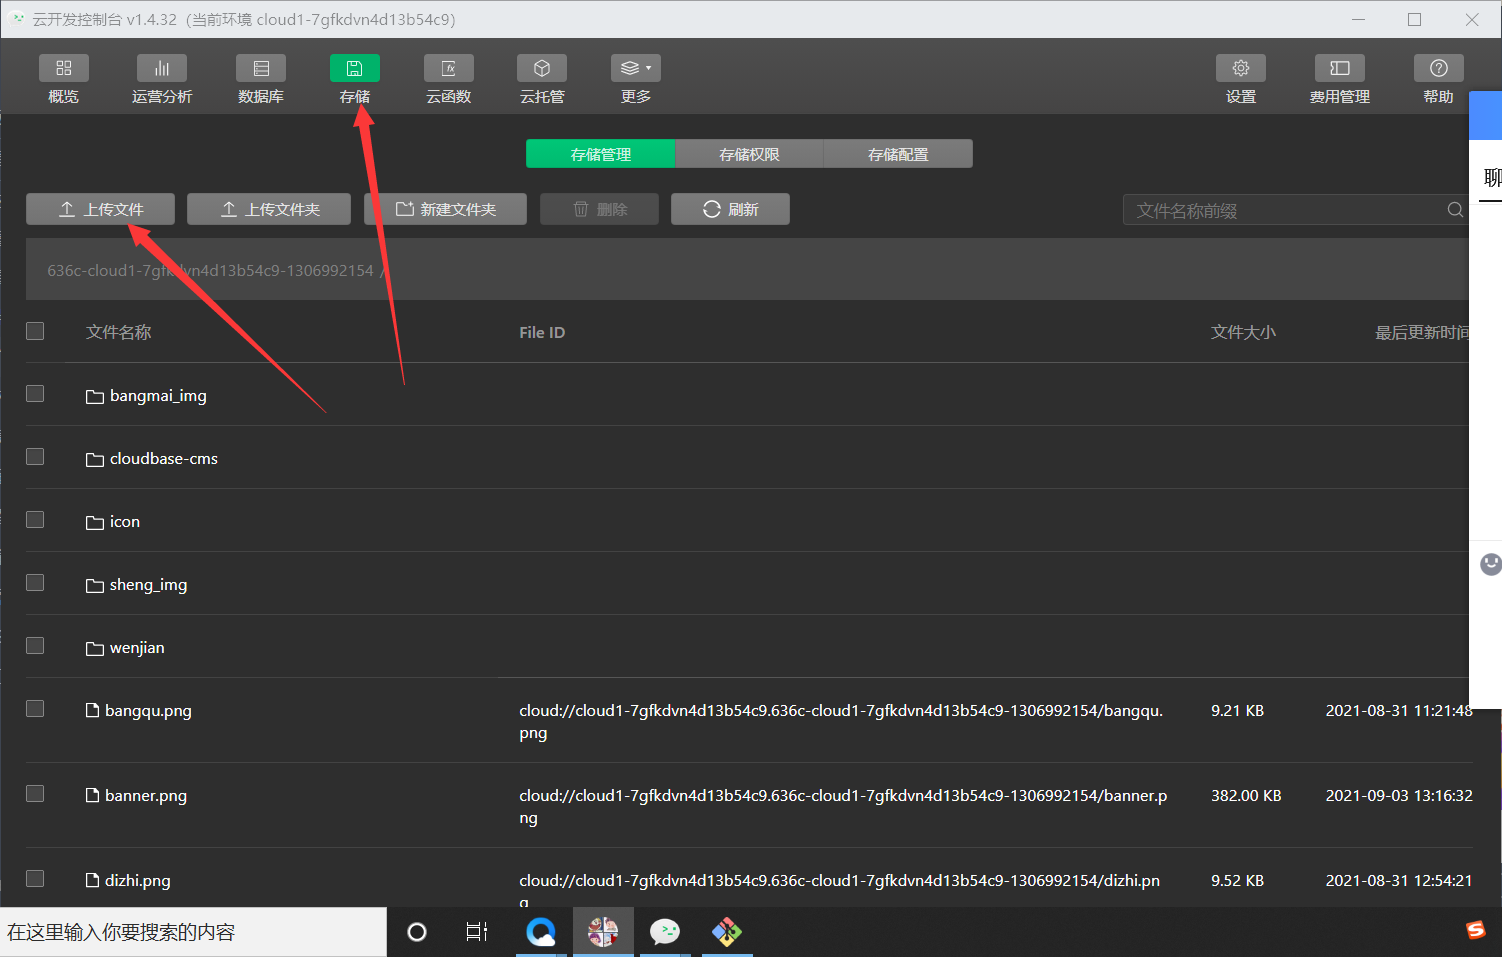Screen dimensions: 1502x957
Task: Click the search magnifier icon
Action: click(1455, 210)
